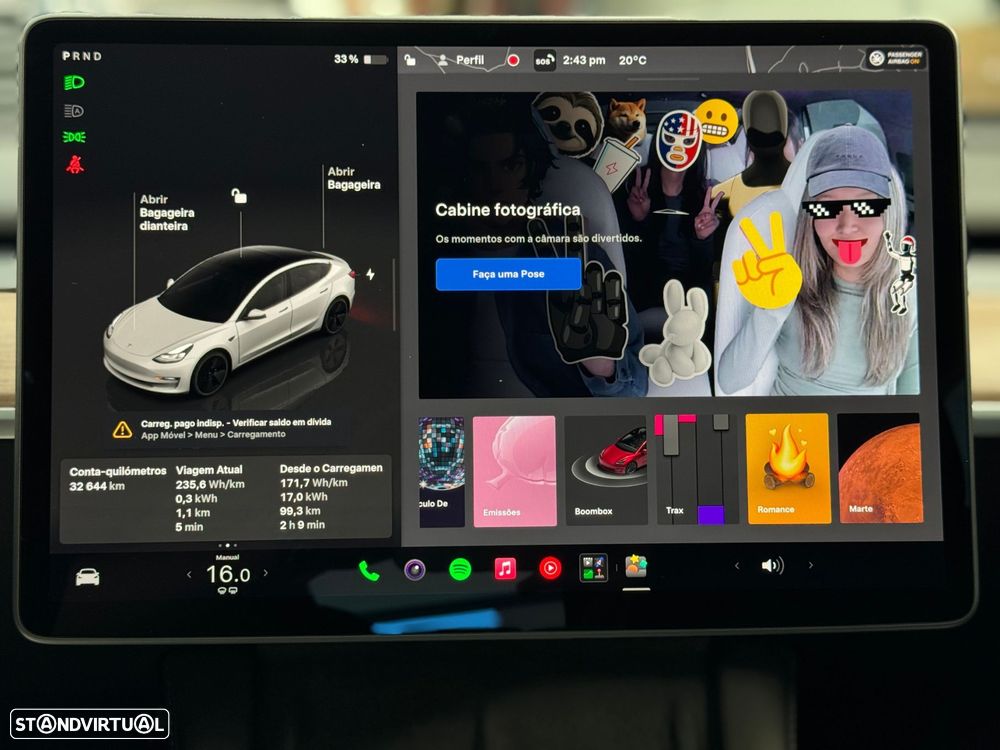Tap the Viagem Atual trip column
Screen dimensions: 1000x750
click(x=210, y=499)
